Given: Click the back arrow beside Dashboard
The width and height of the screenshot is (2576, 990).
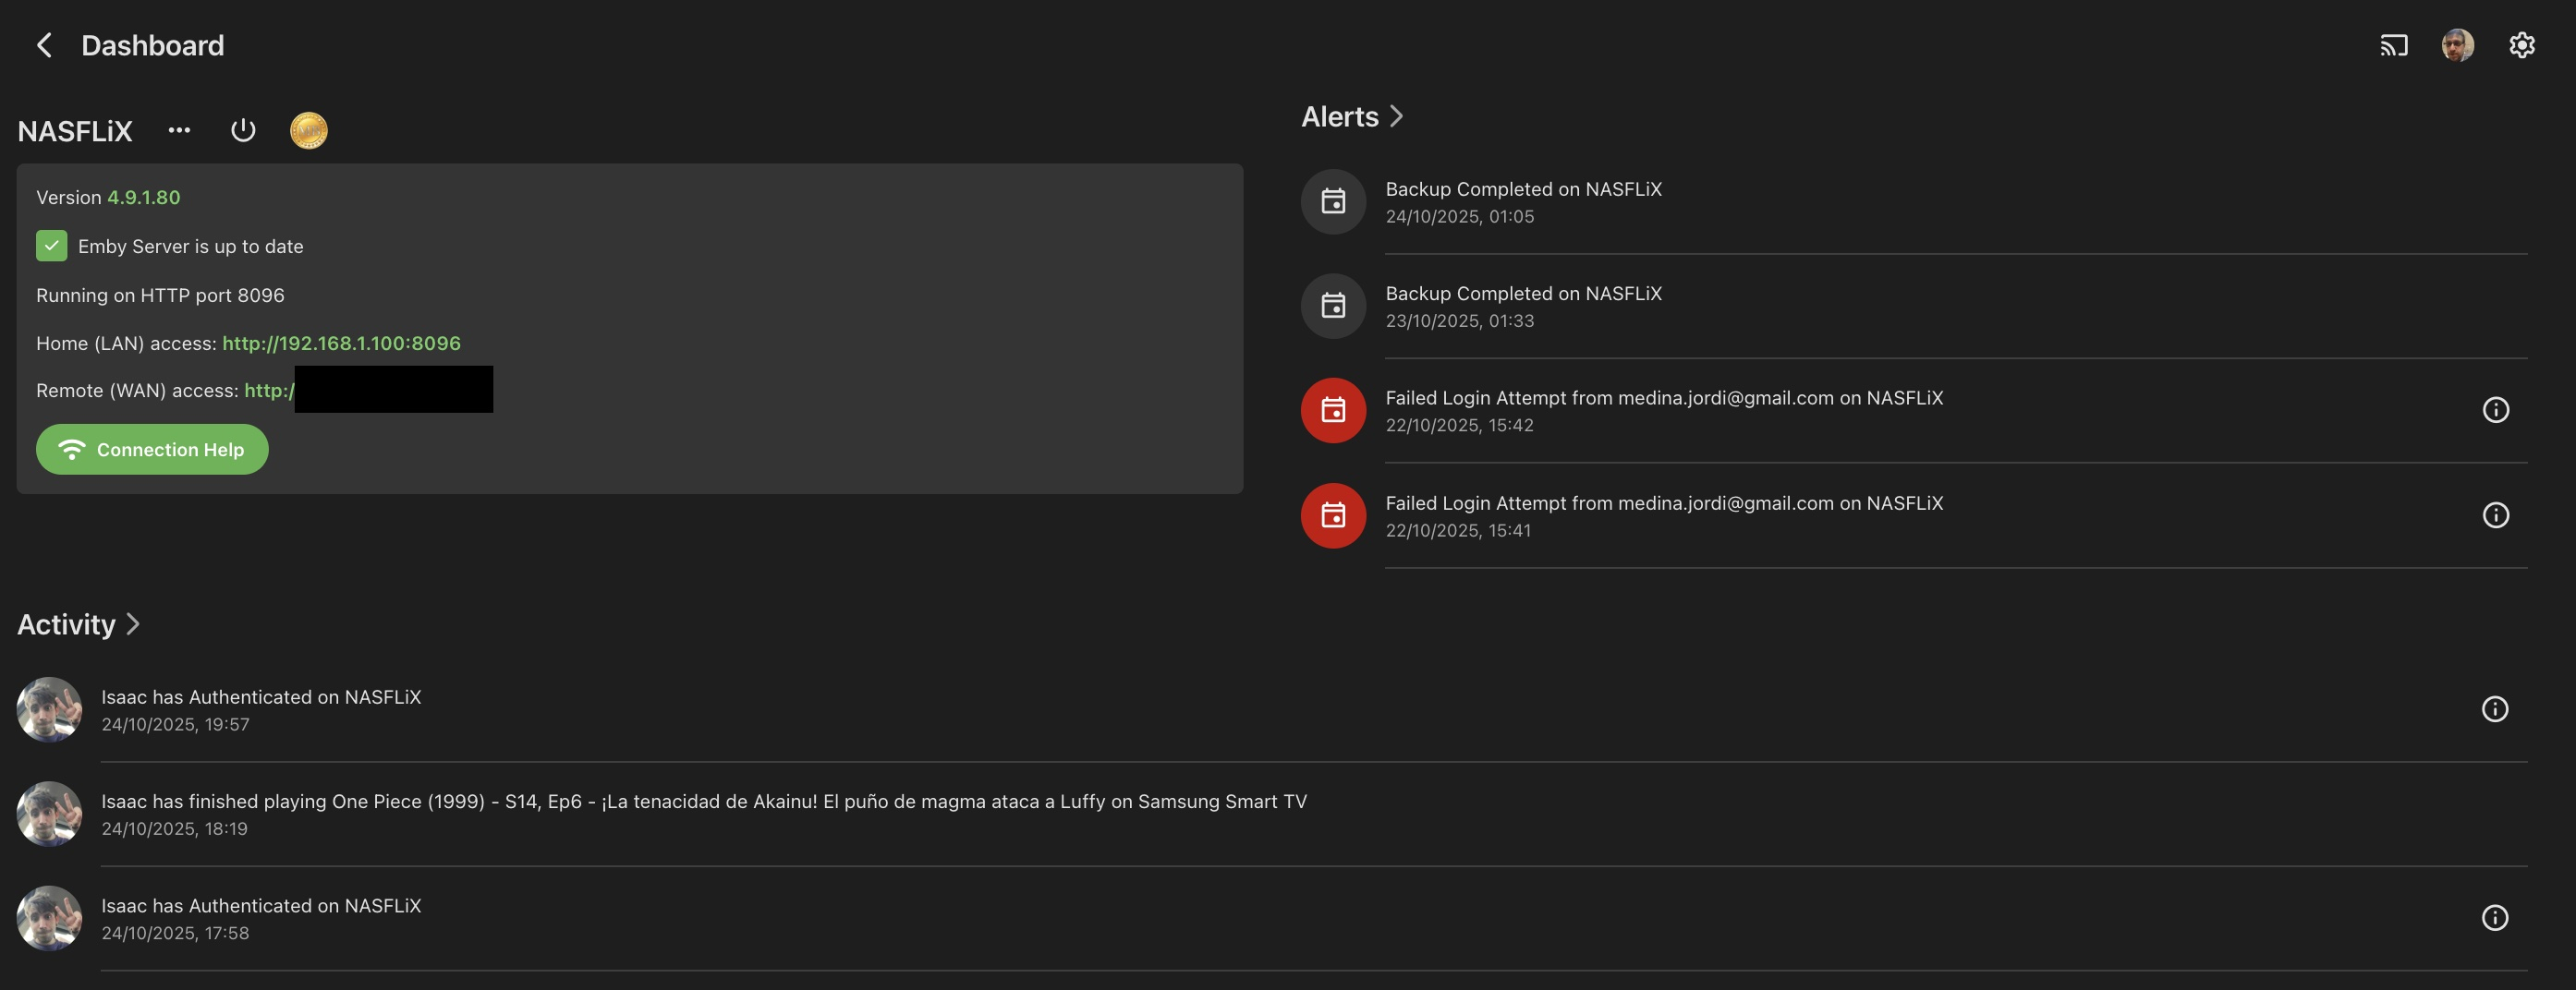Looking at the screenshot, I should click(x=44, y=45).
